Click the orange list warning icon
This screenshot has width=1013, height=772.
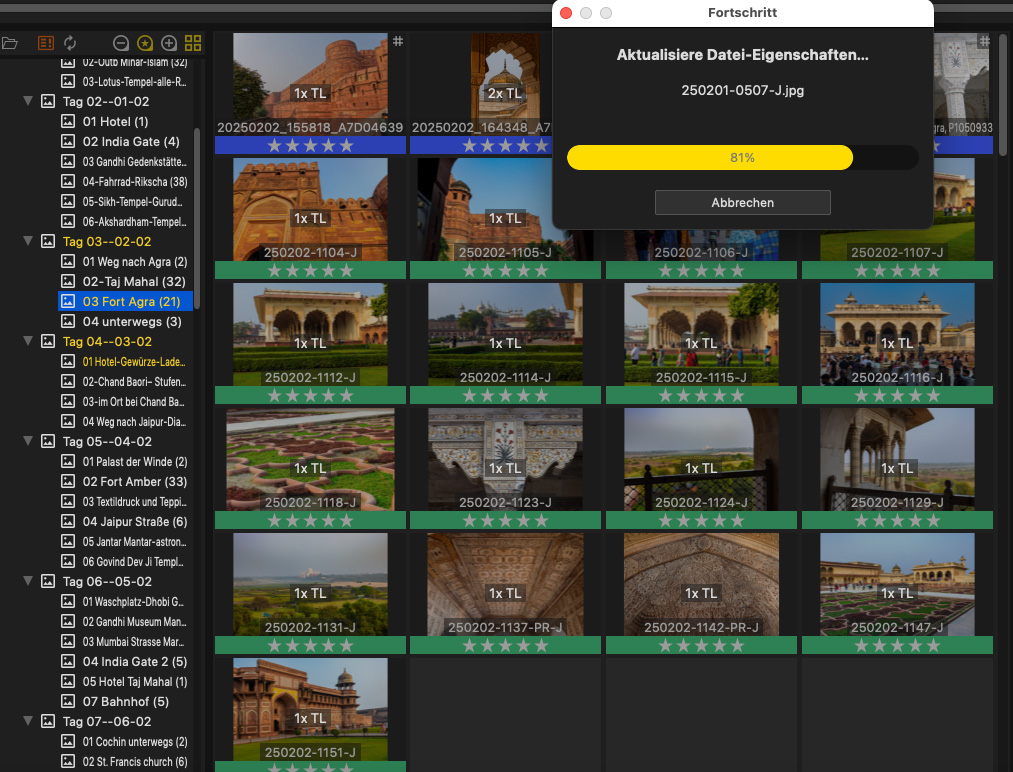[45, 43]
